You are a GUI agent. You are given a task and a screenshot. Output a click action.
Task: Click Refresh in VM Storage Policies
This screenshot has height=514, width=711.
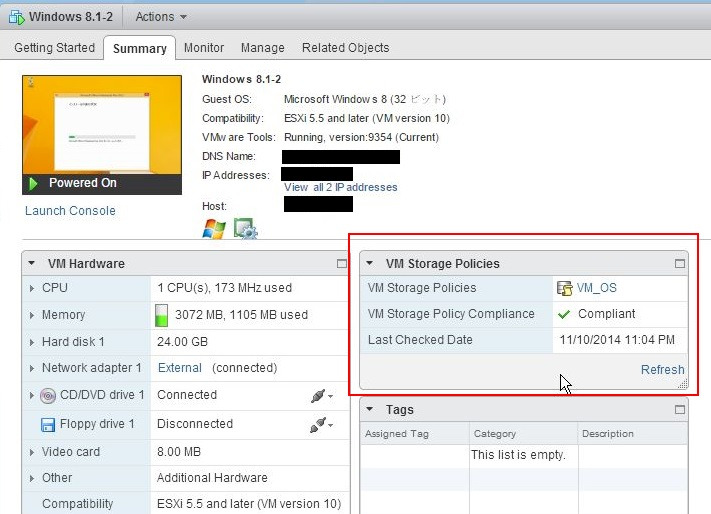(662, 370)
